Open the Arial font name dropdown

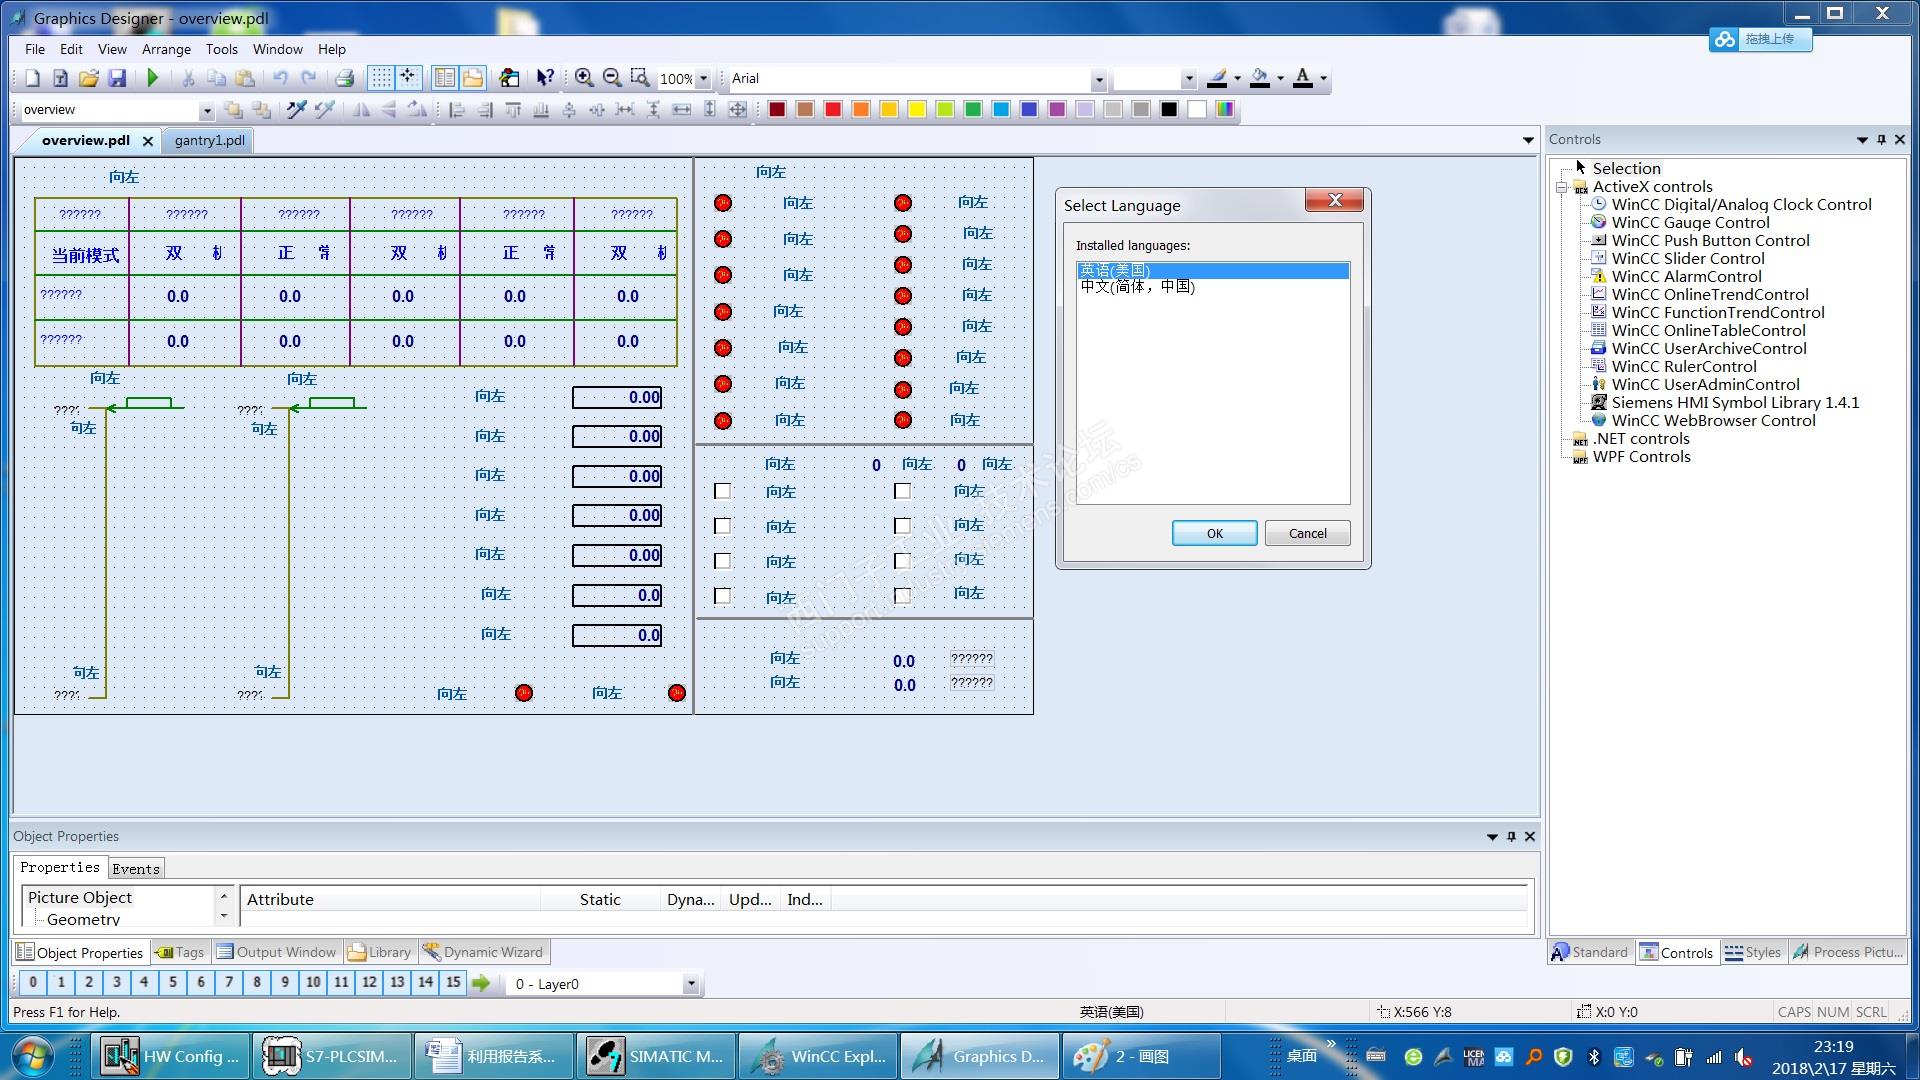[1098, 79]
